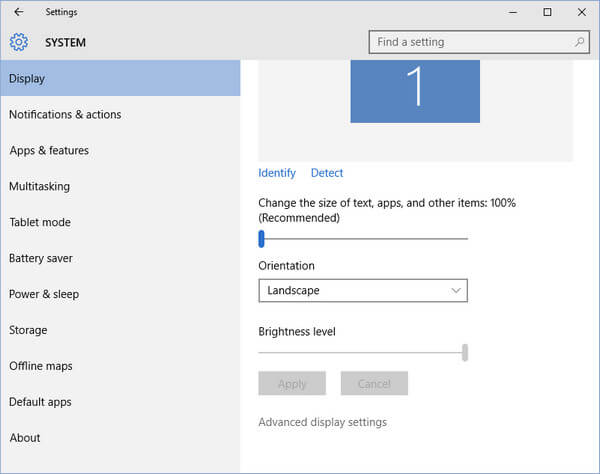Image resolution: width=600 pixels, height=474 pixels.
Task: Go back using the back arrow
Action: tap(18, 12)
